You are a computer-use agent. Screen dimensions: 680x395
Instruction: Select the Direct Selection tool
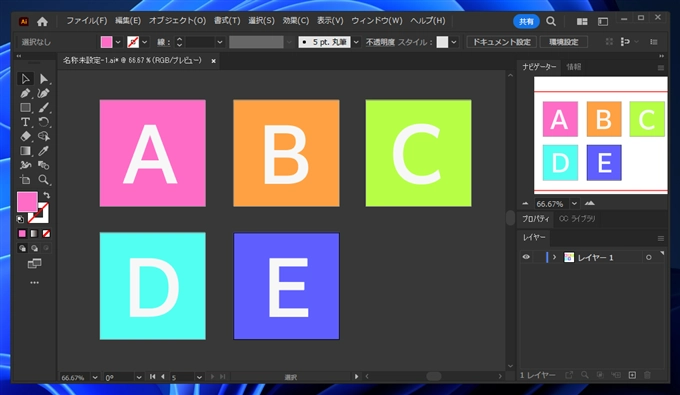(43, 79)
